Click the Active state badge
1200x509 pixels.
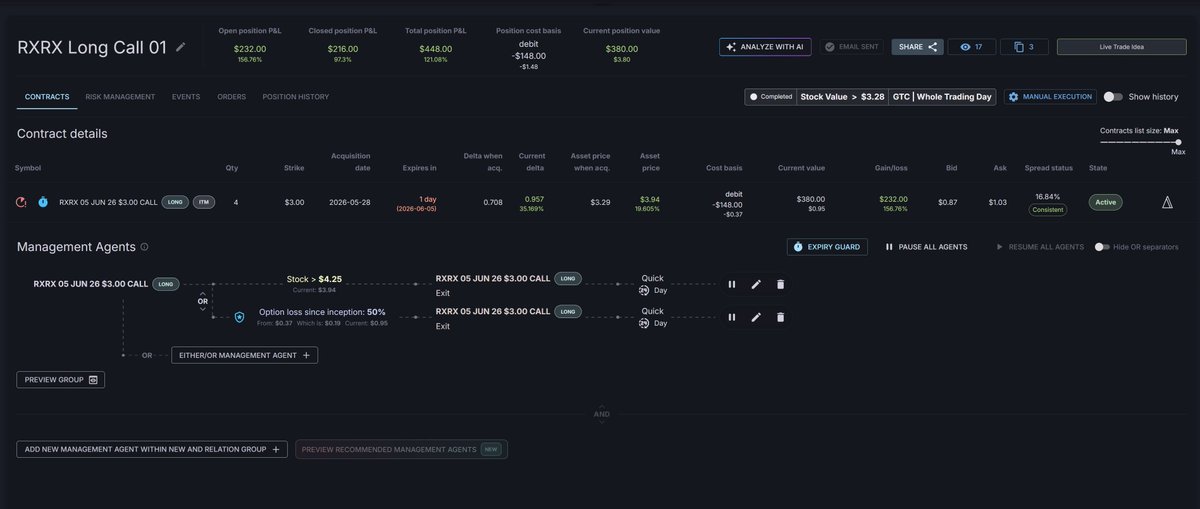coord(1105,202)
